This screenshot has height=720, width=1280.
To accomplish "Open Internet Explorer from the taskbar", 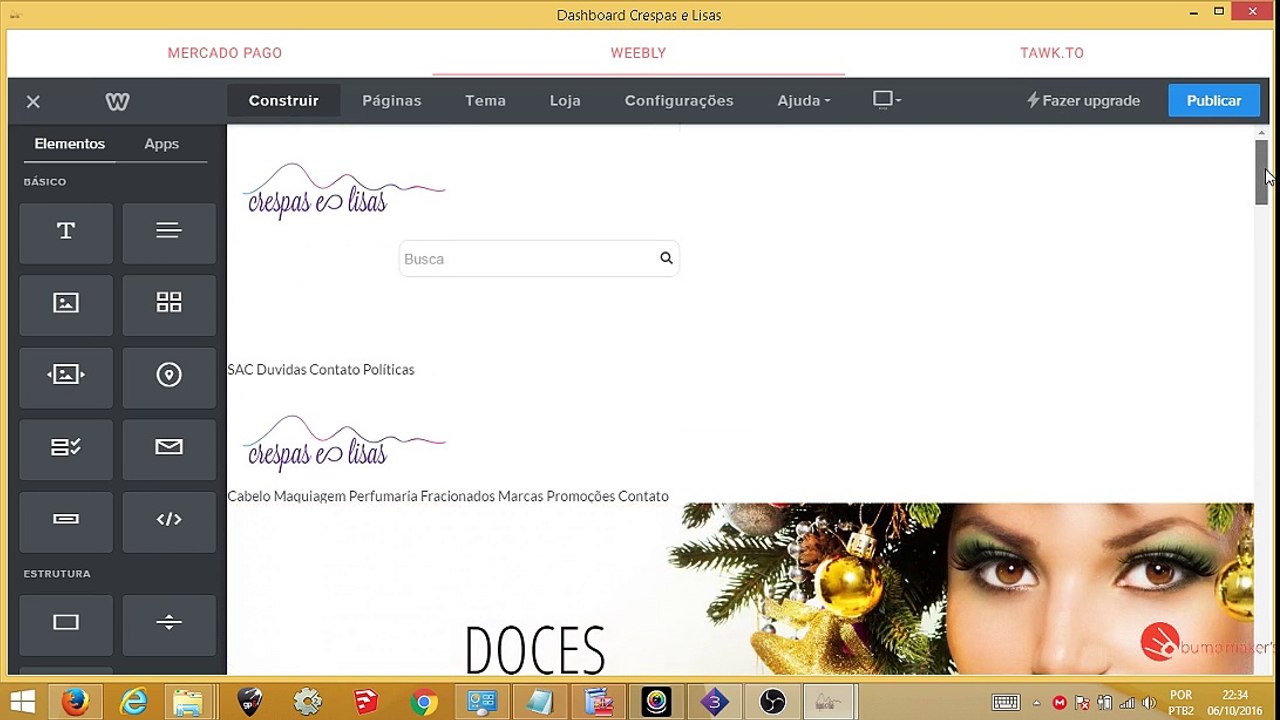I will 133,702.
